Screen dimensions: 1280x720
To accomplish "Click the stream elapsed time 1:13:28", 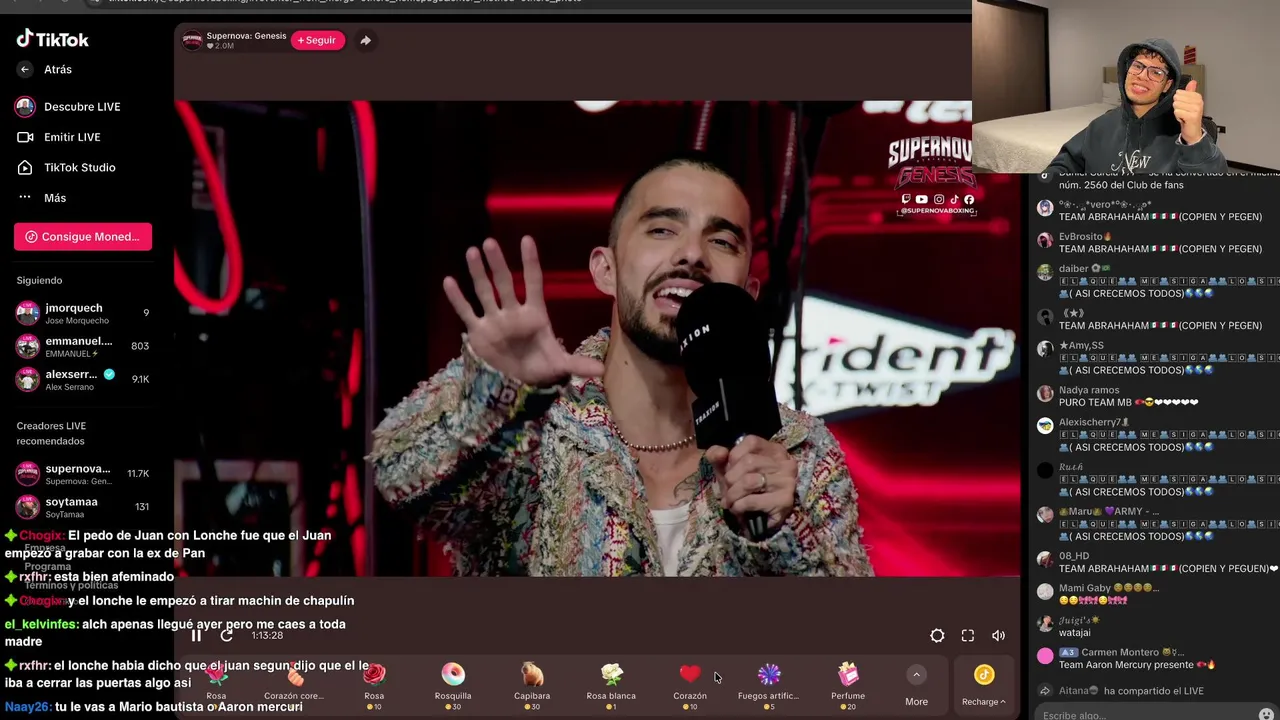I will (x=267, y=635).
